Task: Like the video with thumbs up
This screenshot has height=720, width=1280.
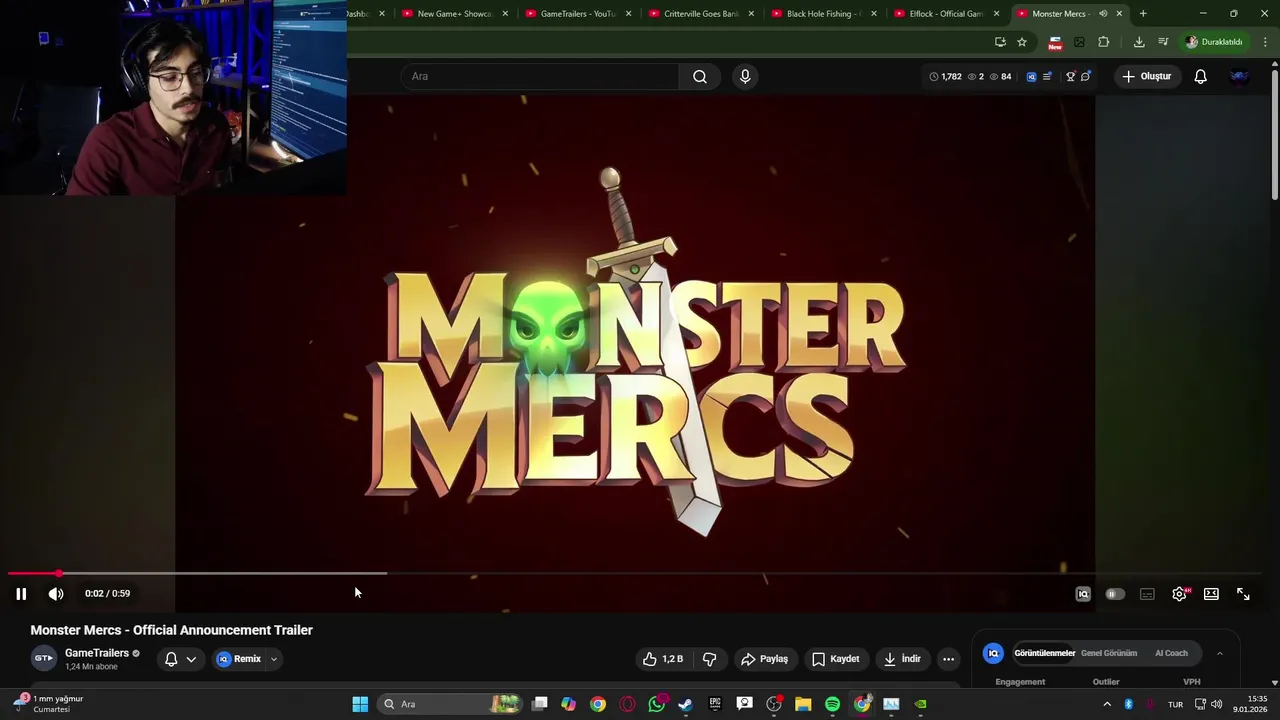Action: pyautogui.click(x=663, y=659)
